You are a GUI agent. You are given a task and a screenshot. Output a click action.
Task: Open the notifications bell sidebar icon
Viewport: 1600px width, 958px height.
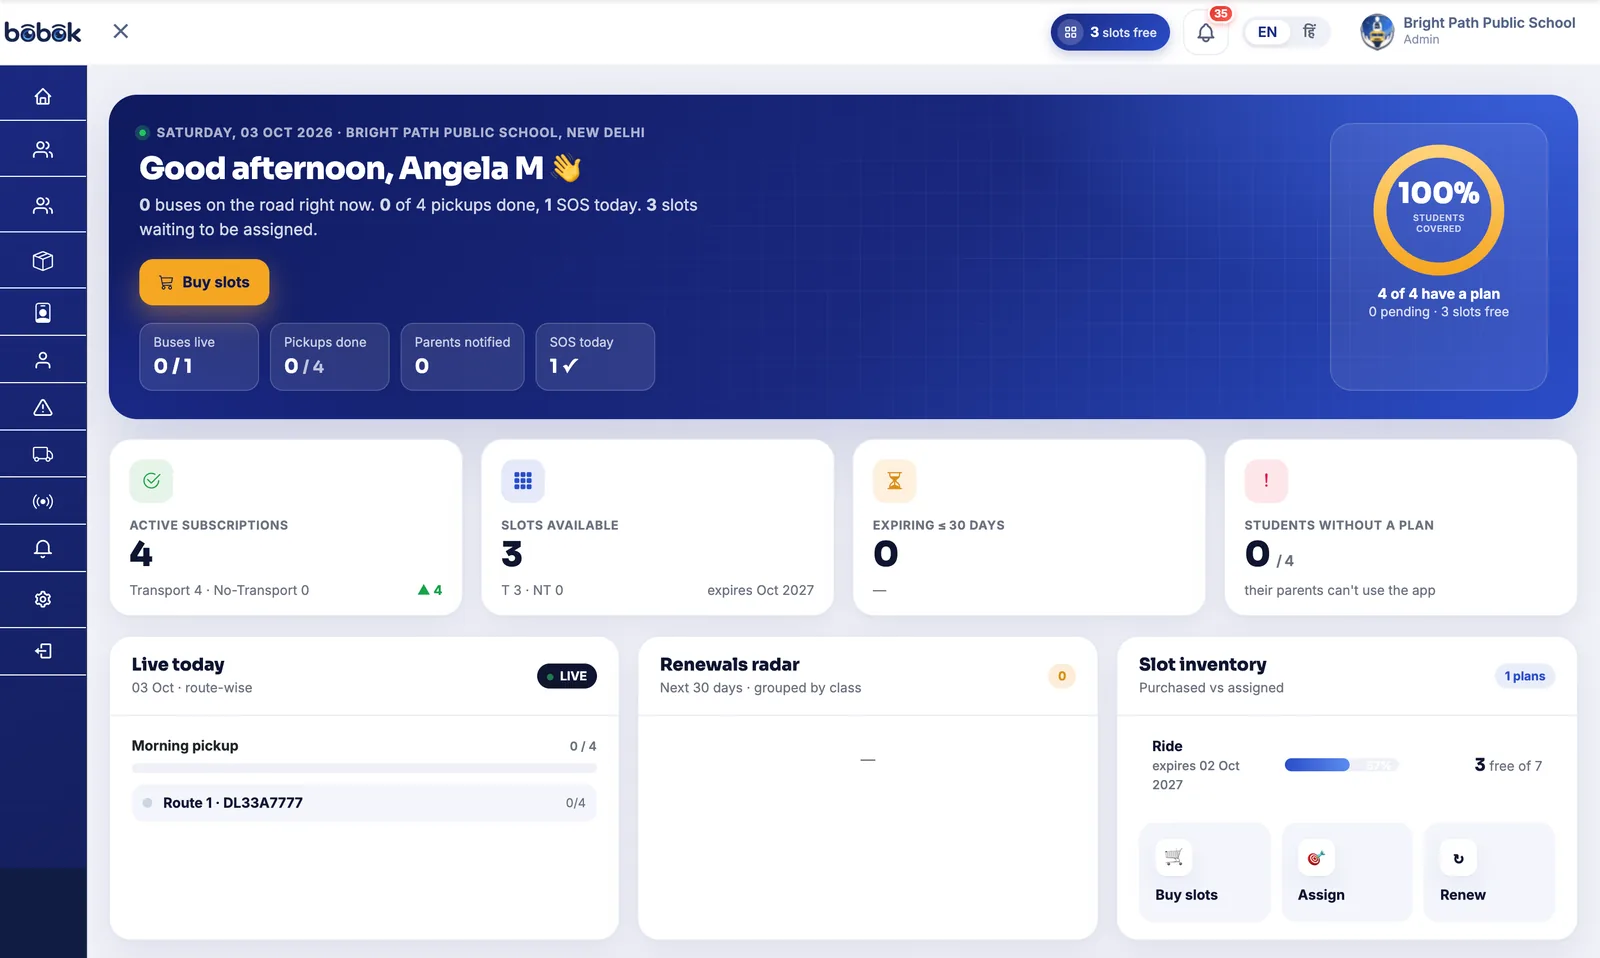(x=43, y=549)
